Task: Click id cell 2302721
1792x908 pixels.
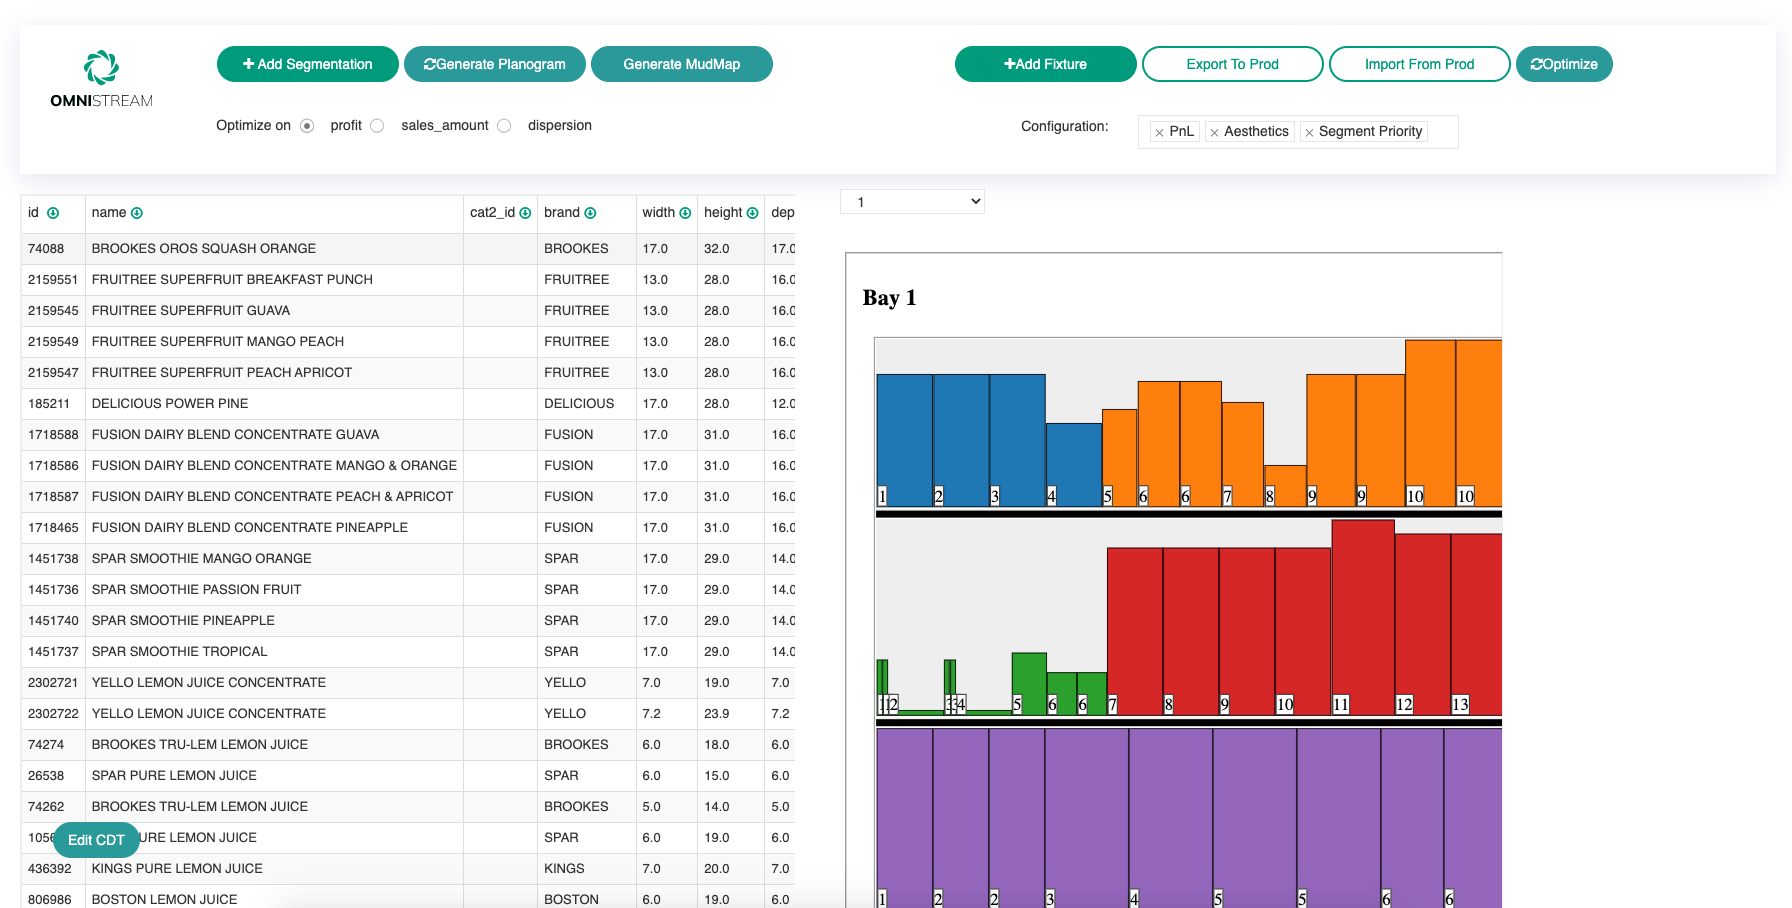Action: point(53,683)
